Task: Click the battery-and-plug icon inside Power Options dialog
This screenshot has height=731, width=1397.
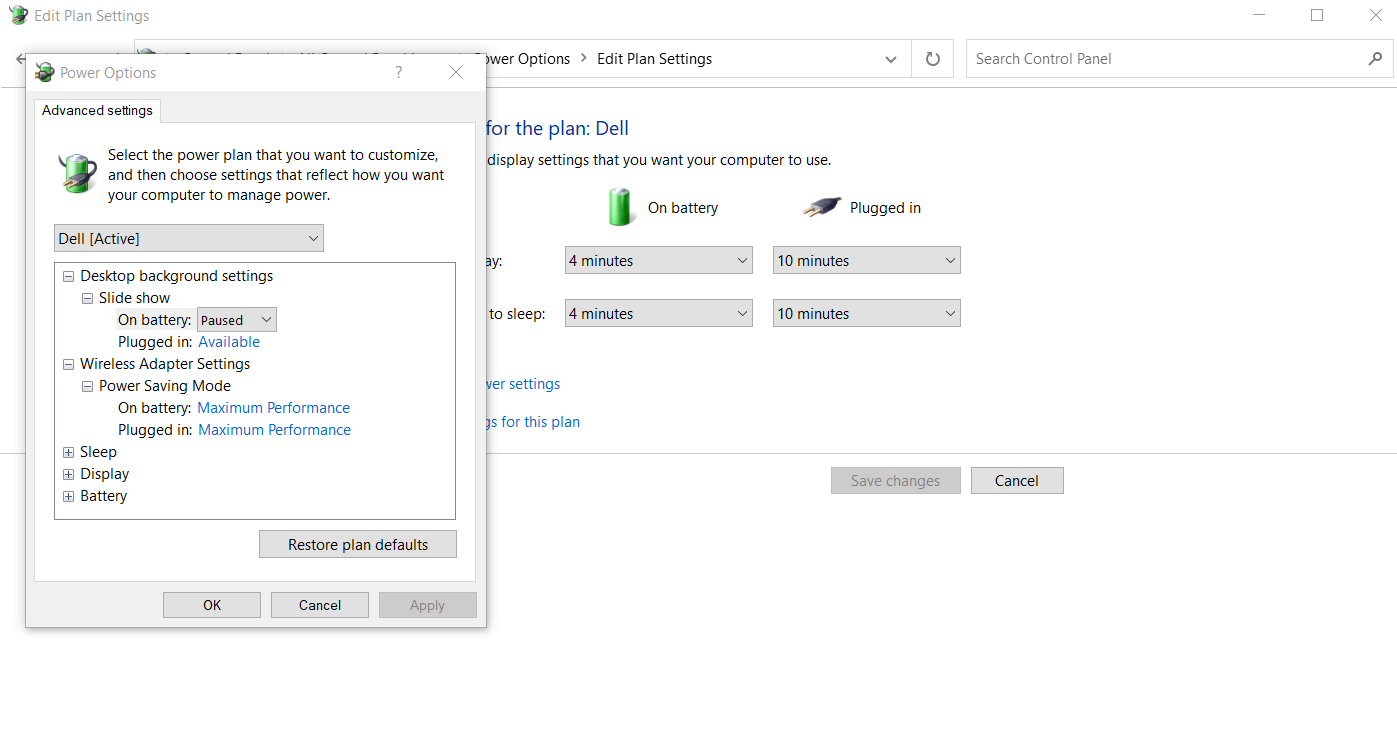Action: point(77,172)
